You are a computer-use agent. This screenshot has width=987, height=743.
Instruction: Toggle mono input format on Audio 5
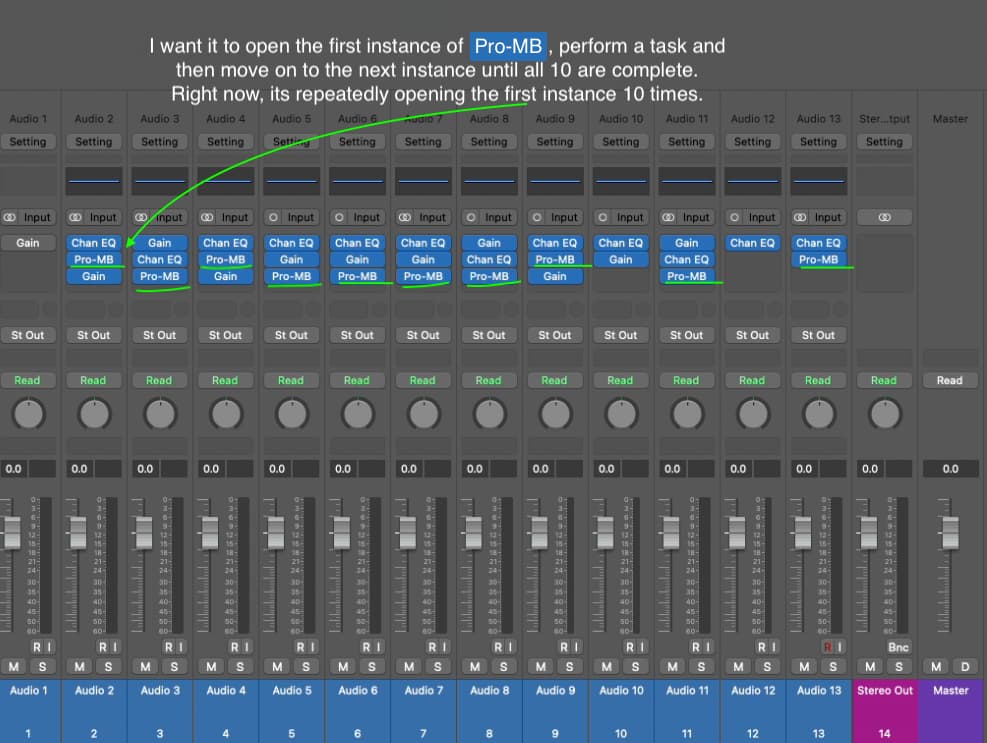coord(273,217)
